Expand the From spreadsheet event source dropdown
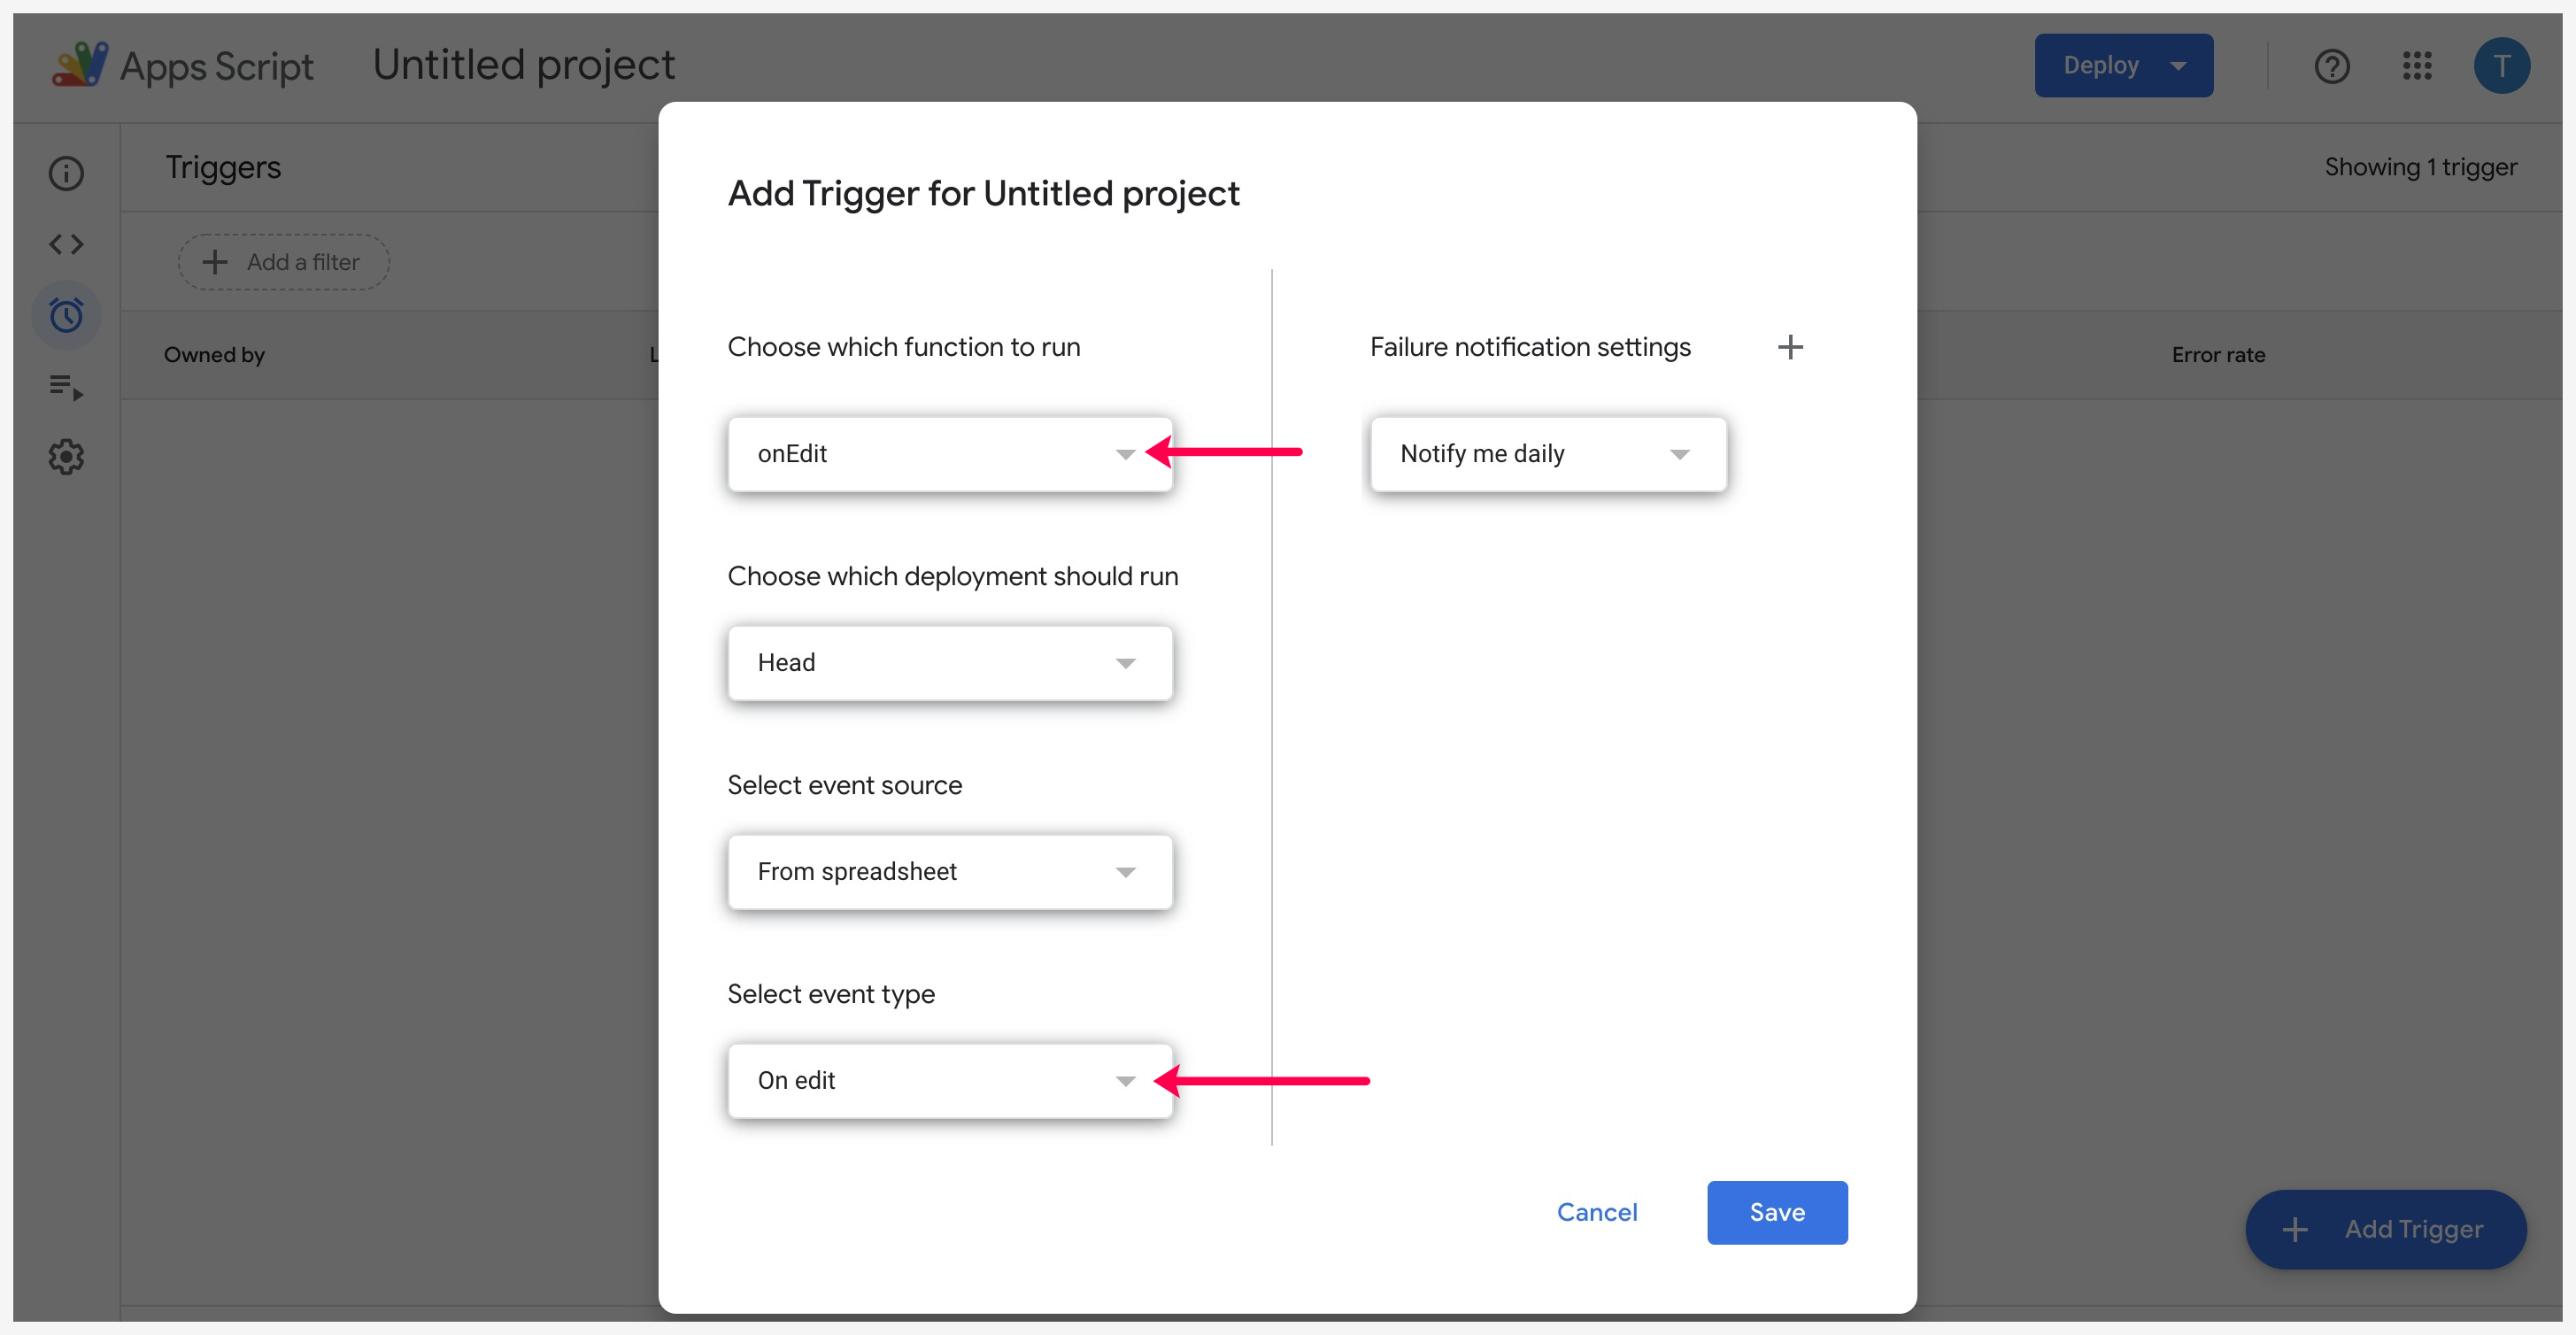This screenshot has width=2576, height=1335. [x=949, y=872]
